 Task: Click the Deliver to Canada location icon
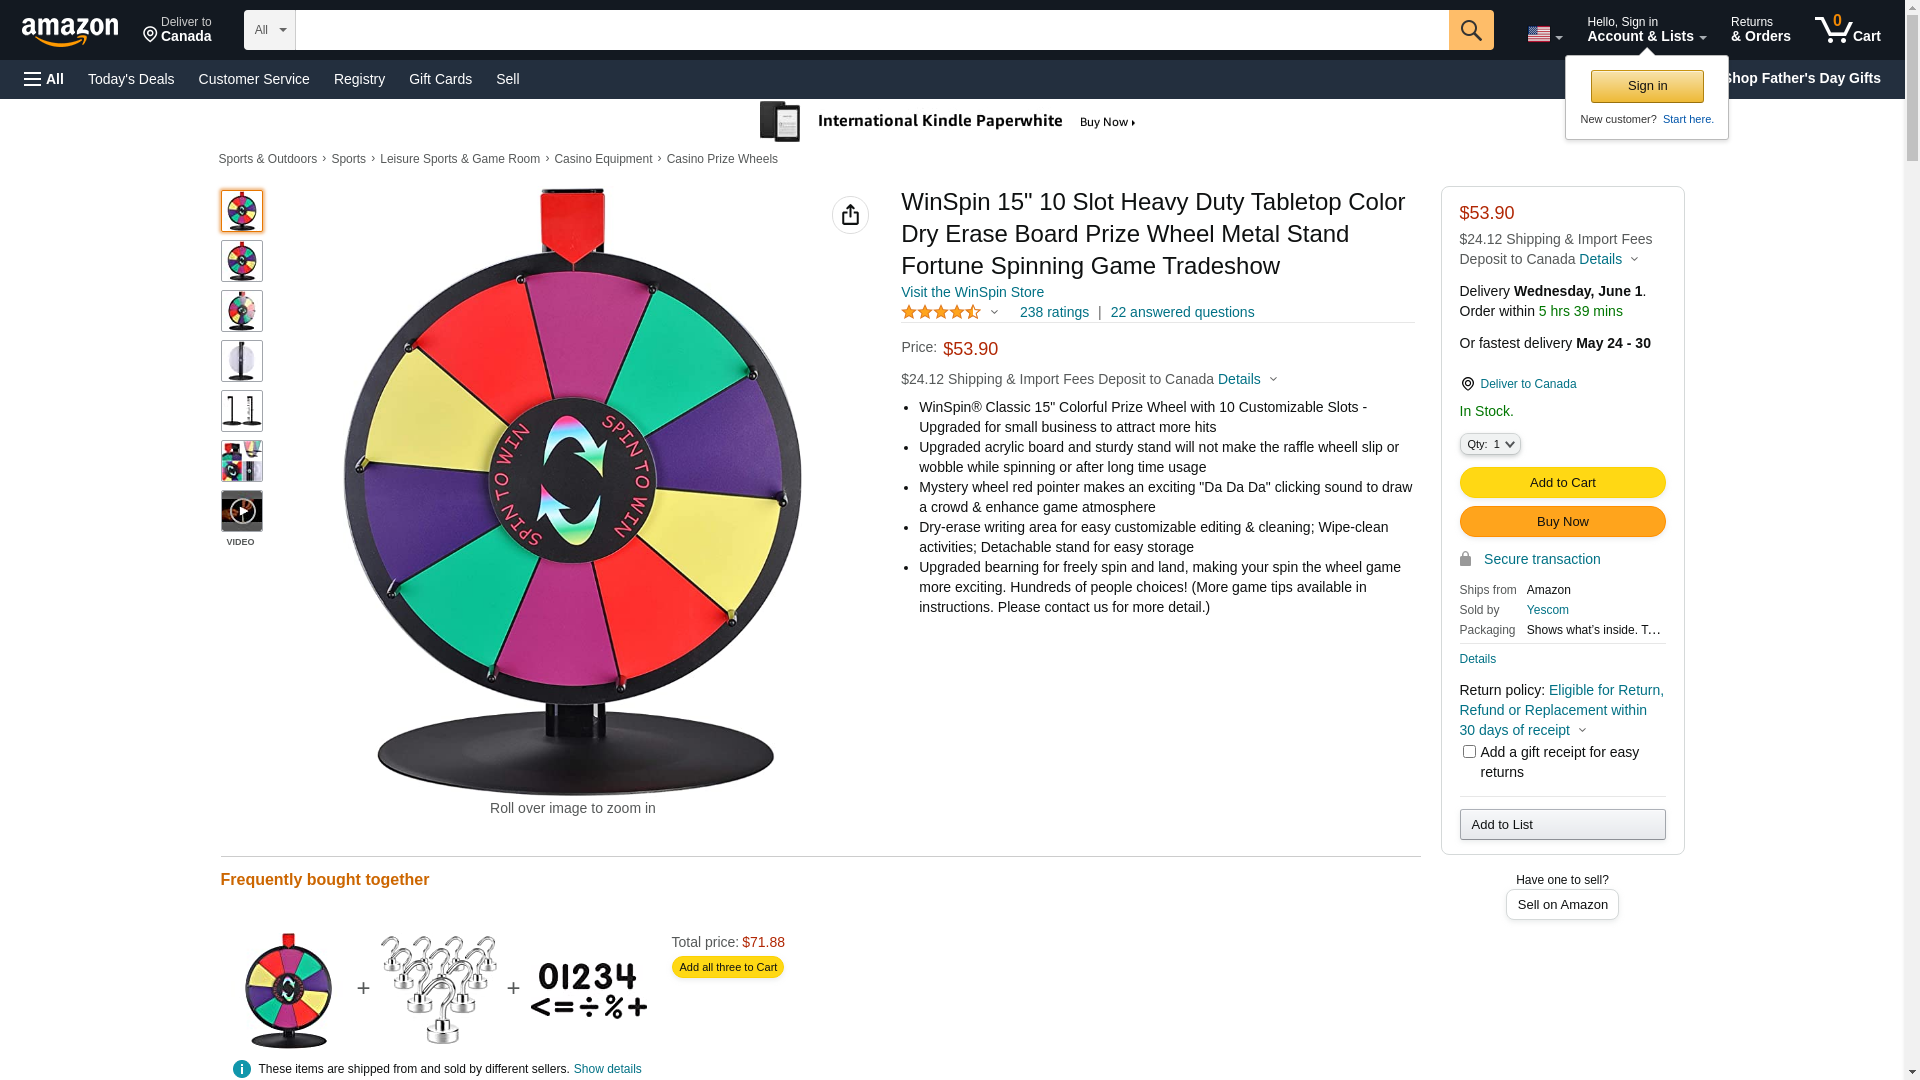click(1467, 384)
